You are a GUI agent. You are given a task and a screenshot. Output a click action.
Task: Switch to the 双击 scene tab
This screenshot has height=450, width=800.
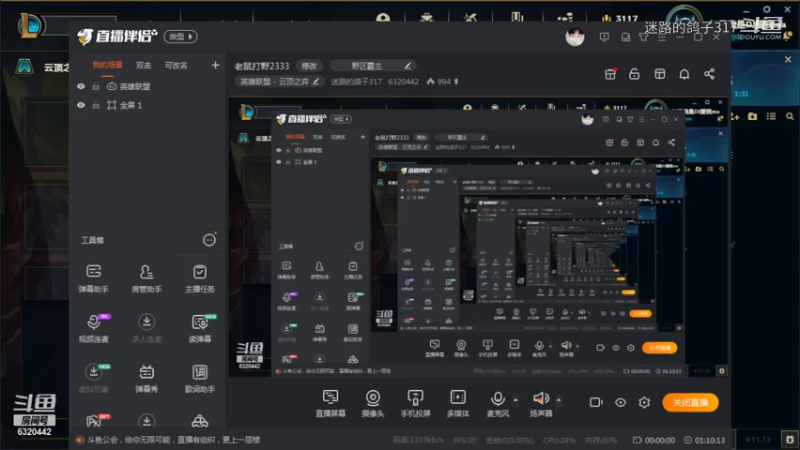(143, 65)
